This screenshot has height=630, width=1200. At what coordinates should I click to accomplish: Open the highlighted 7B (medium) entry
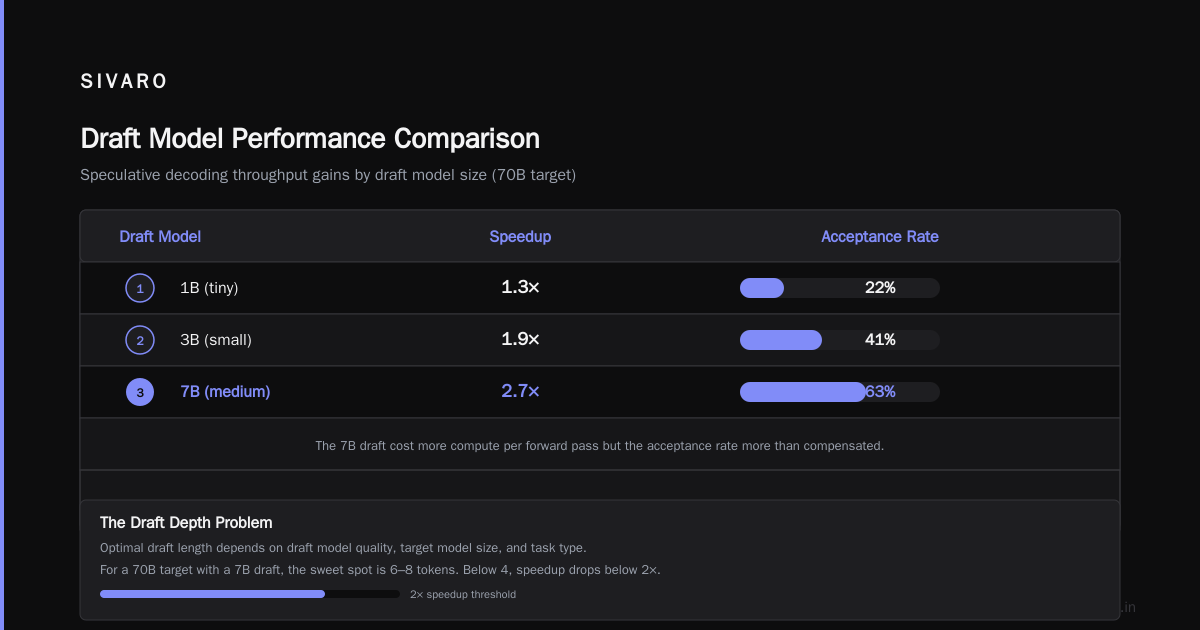point(225,392)
